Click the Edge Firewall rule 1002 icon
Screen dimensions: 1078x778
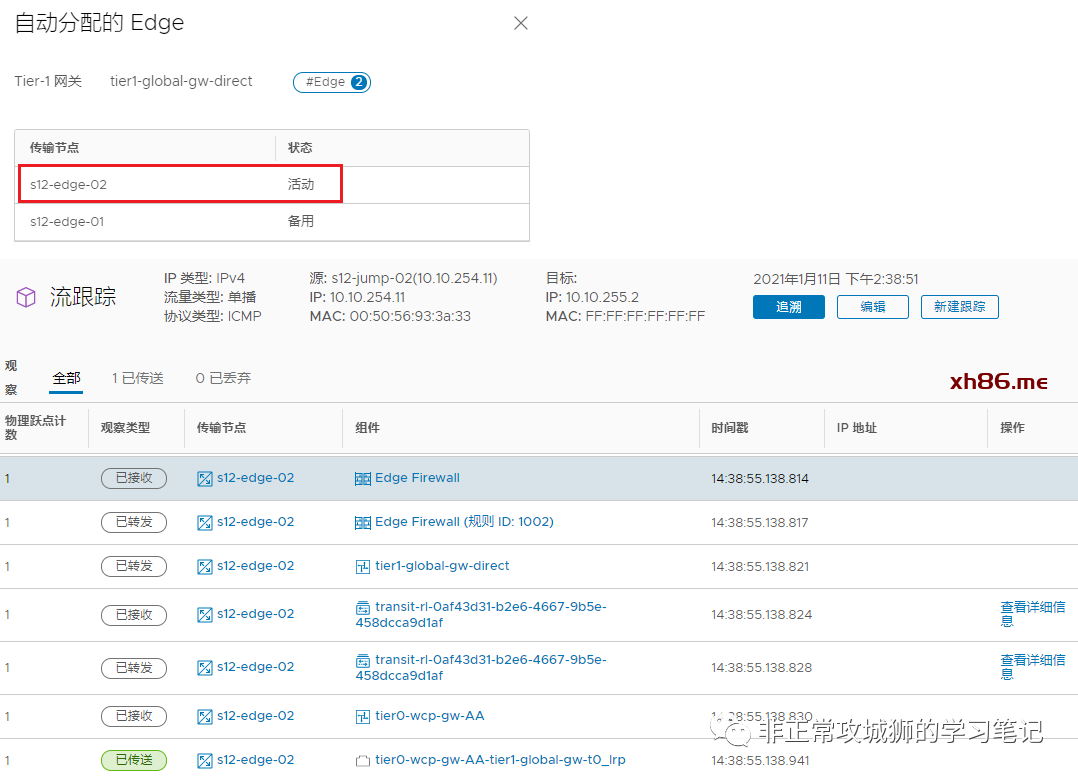(363, 523)
